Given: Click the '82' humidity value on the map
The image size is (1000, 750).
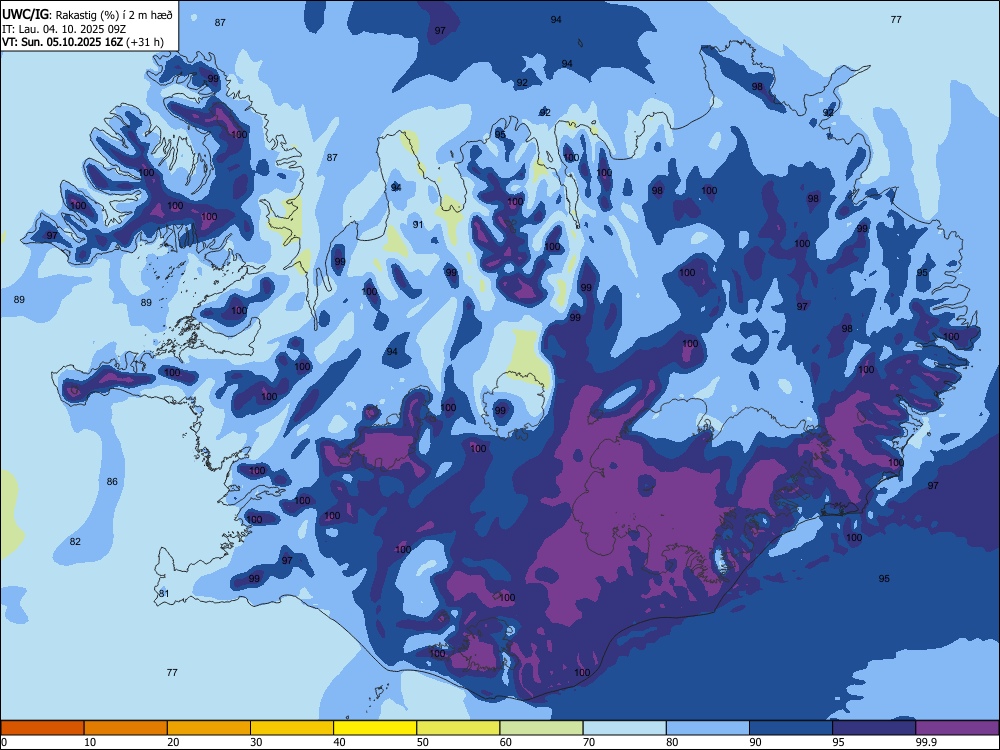Looking at the screenshot, I should 75,541.
